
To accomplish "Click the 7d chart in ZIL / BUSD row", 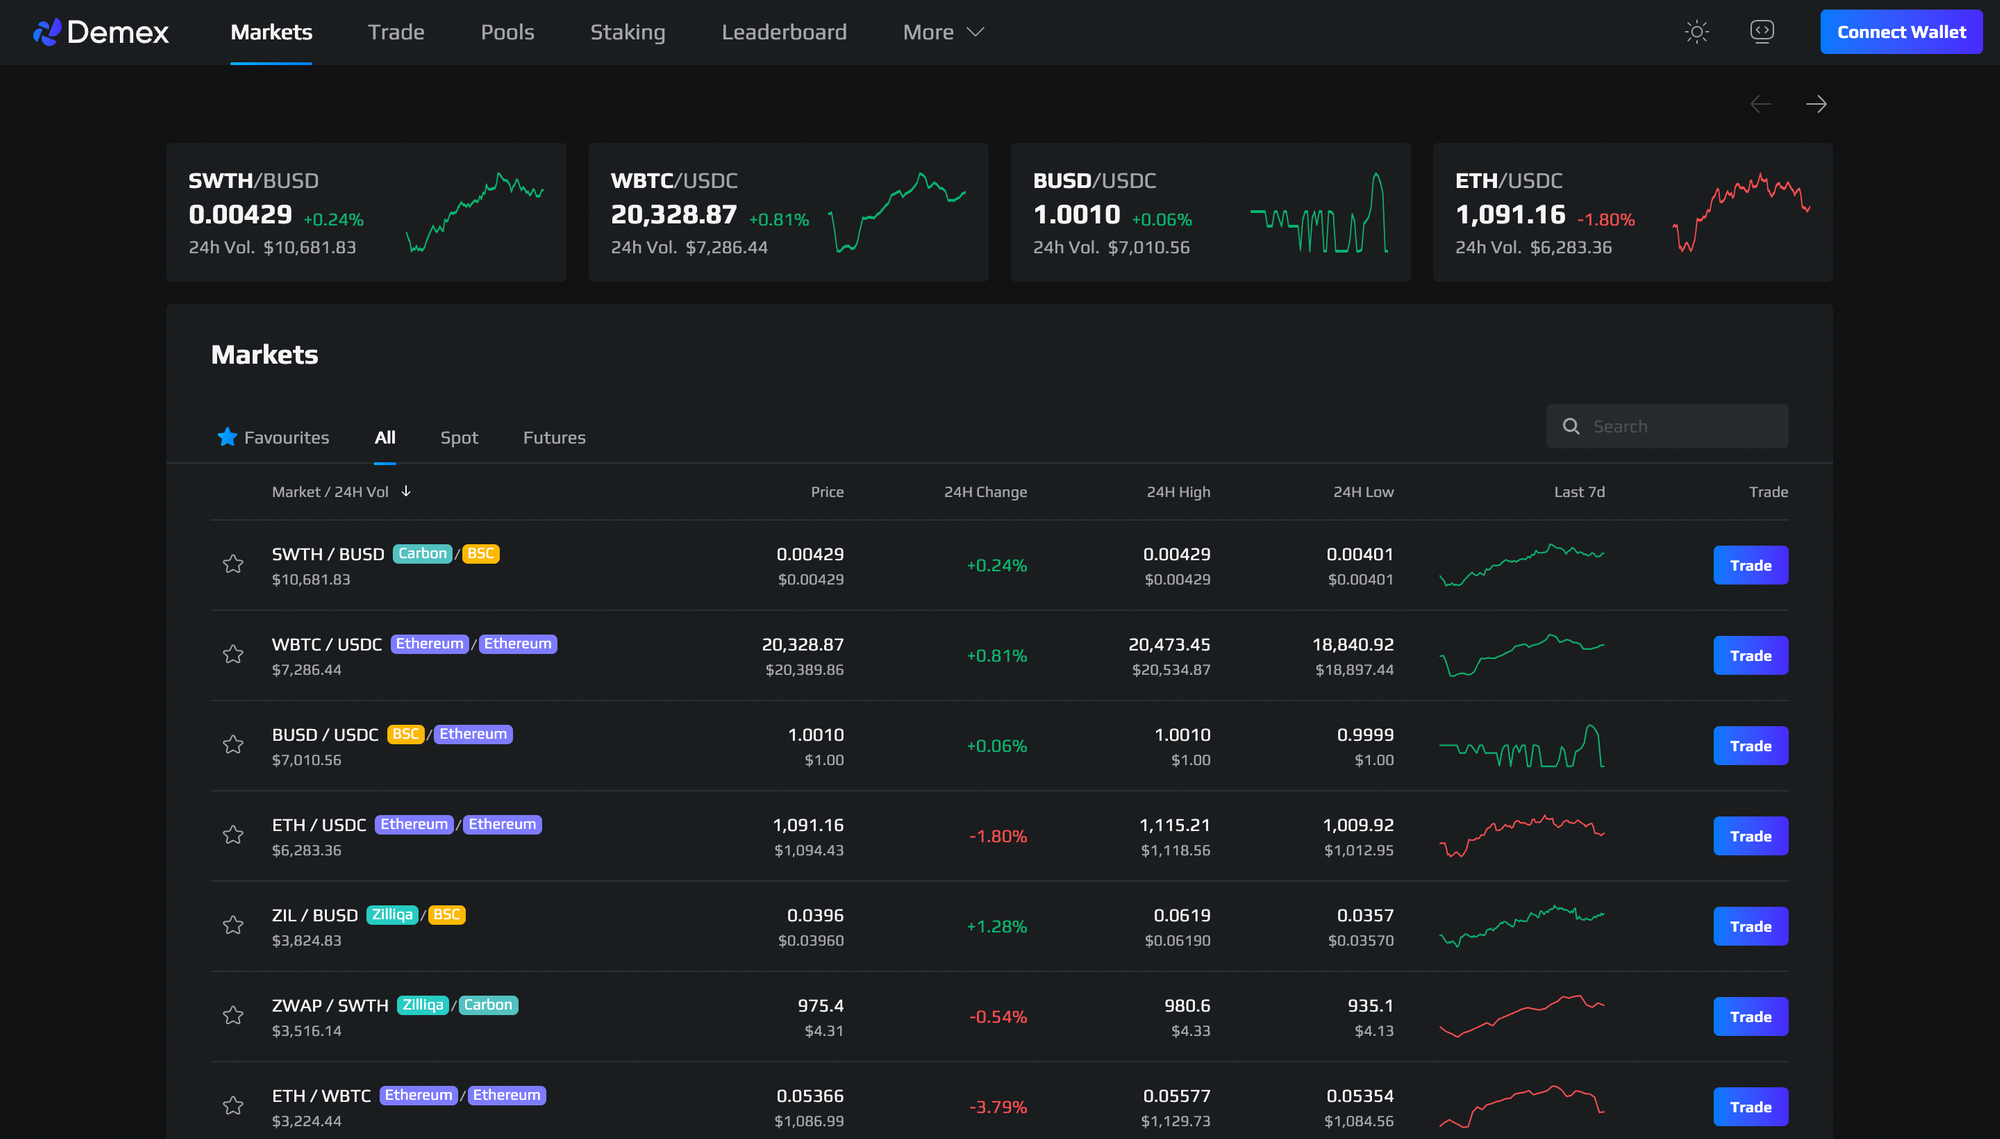I will (x=1522, y=926).
